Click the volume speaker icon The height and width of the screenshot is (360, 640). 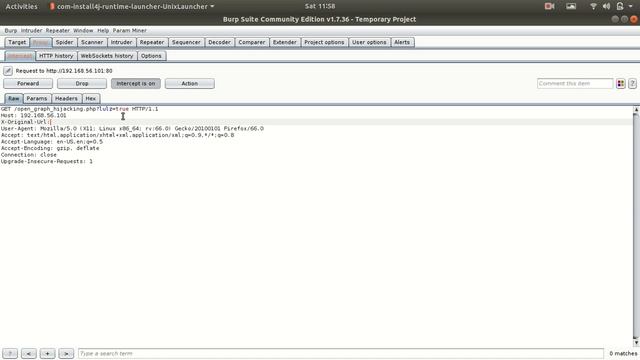[606, 6]
